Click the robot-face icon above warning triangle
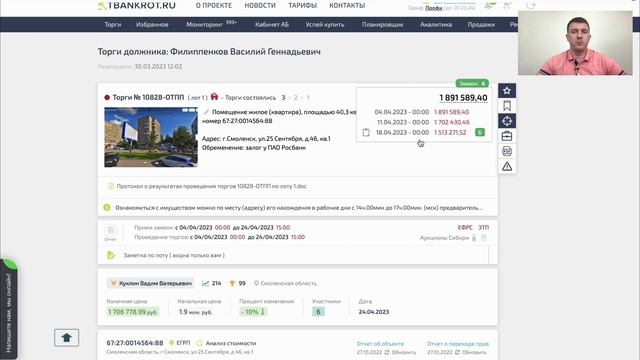 click(507, 151)
